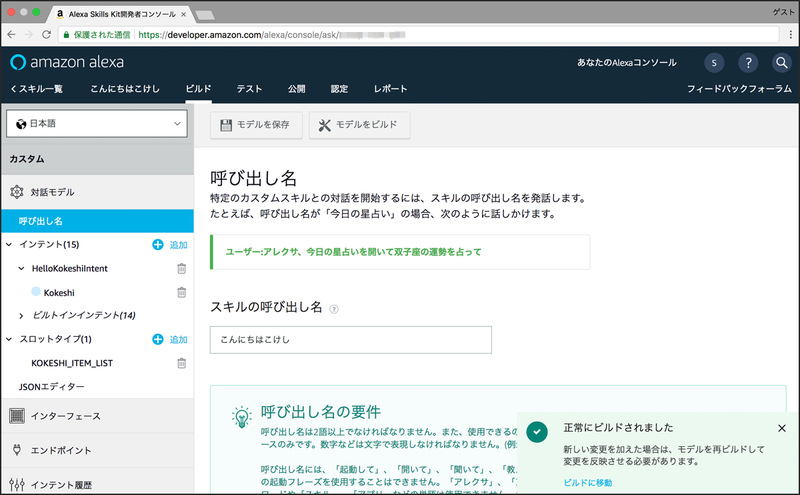Open the help question mark icon
Screen dimensions: 800x495
point(748,63)
